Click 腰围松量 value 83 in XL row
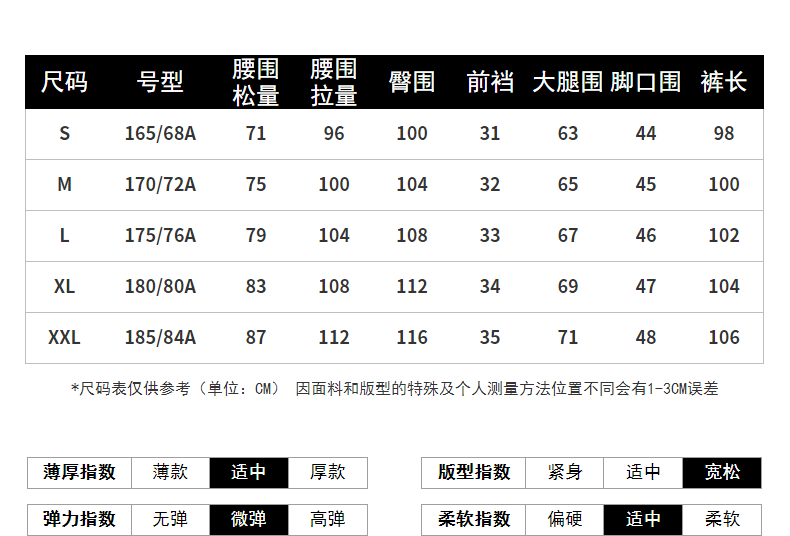 [x=255, y=286]
